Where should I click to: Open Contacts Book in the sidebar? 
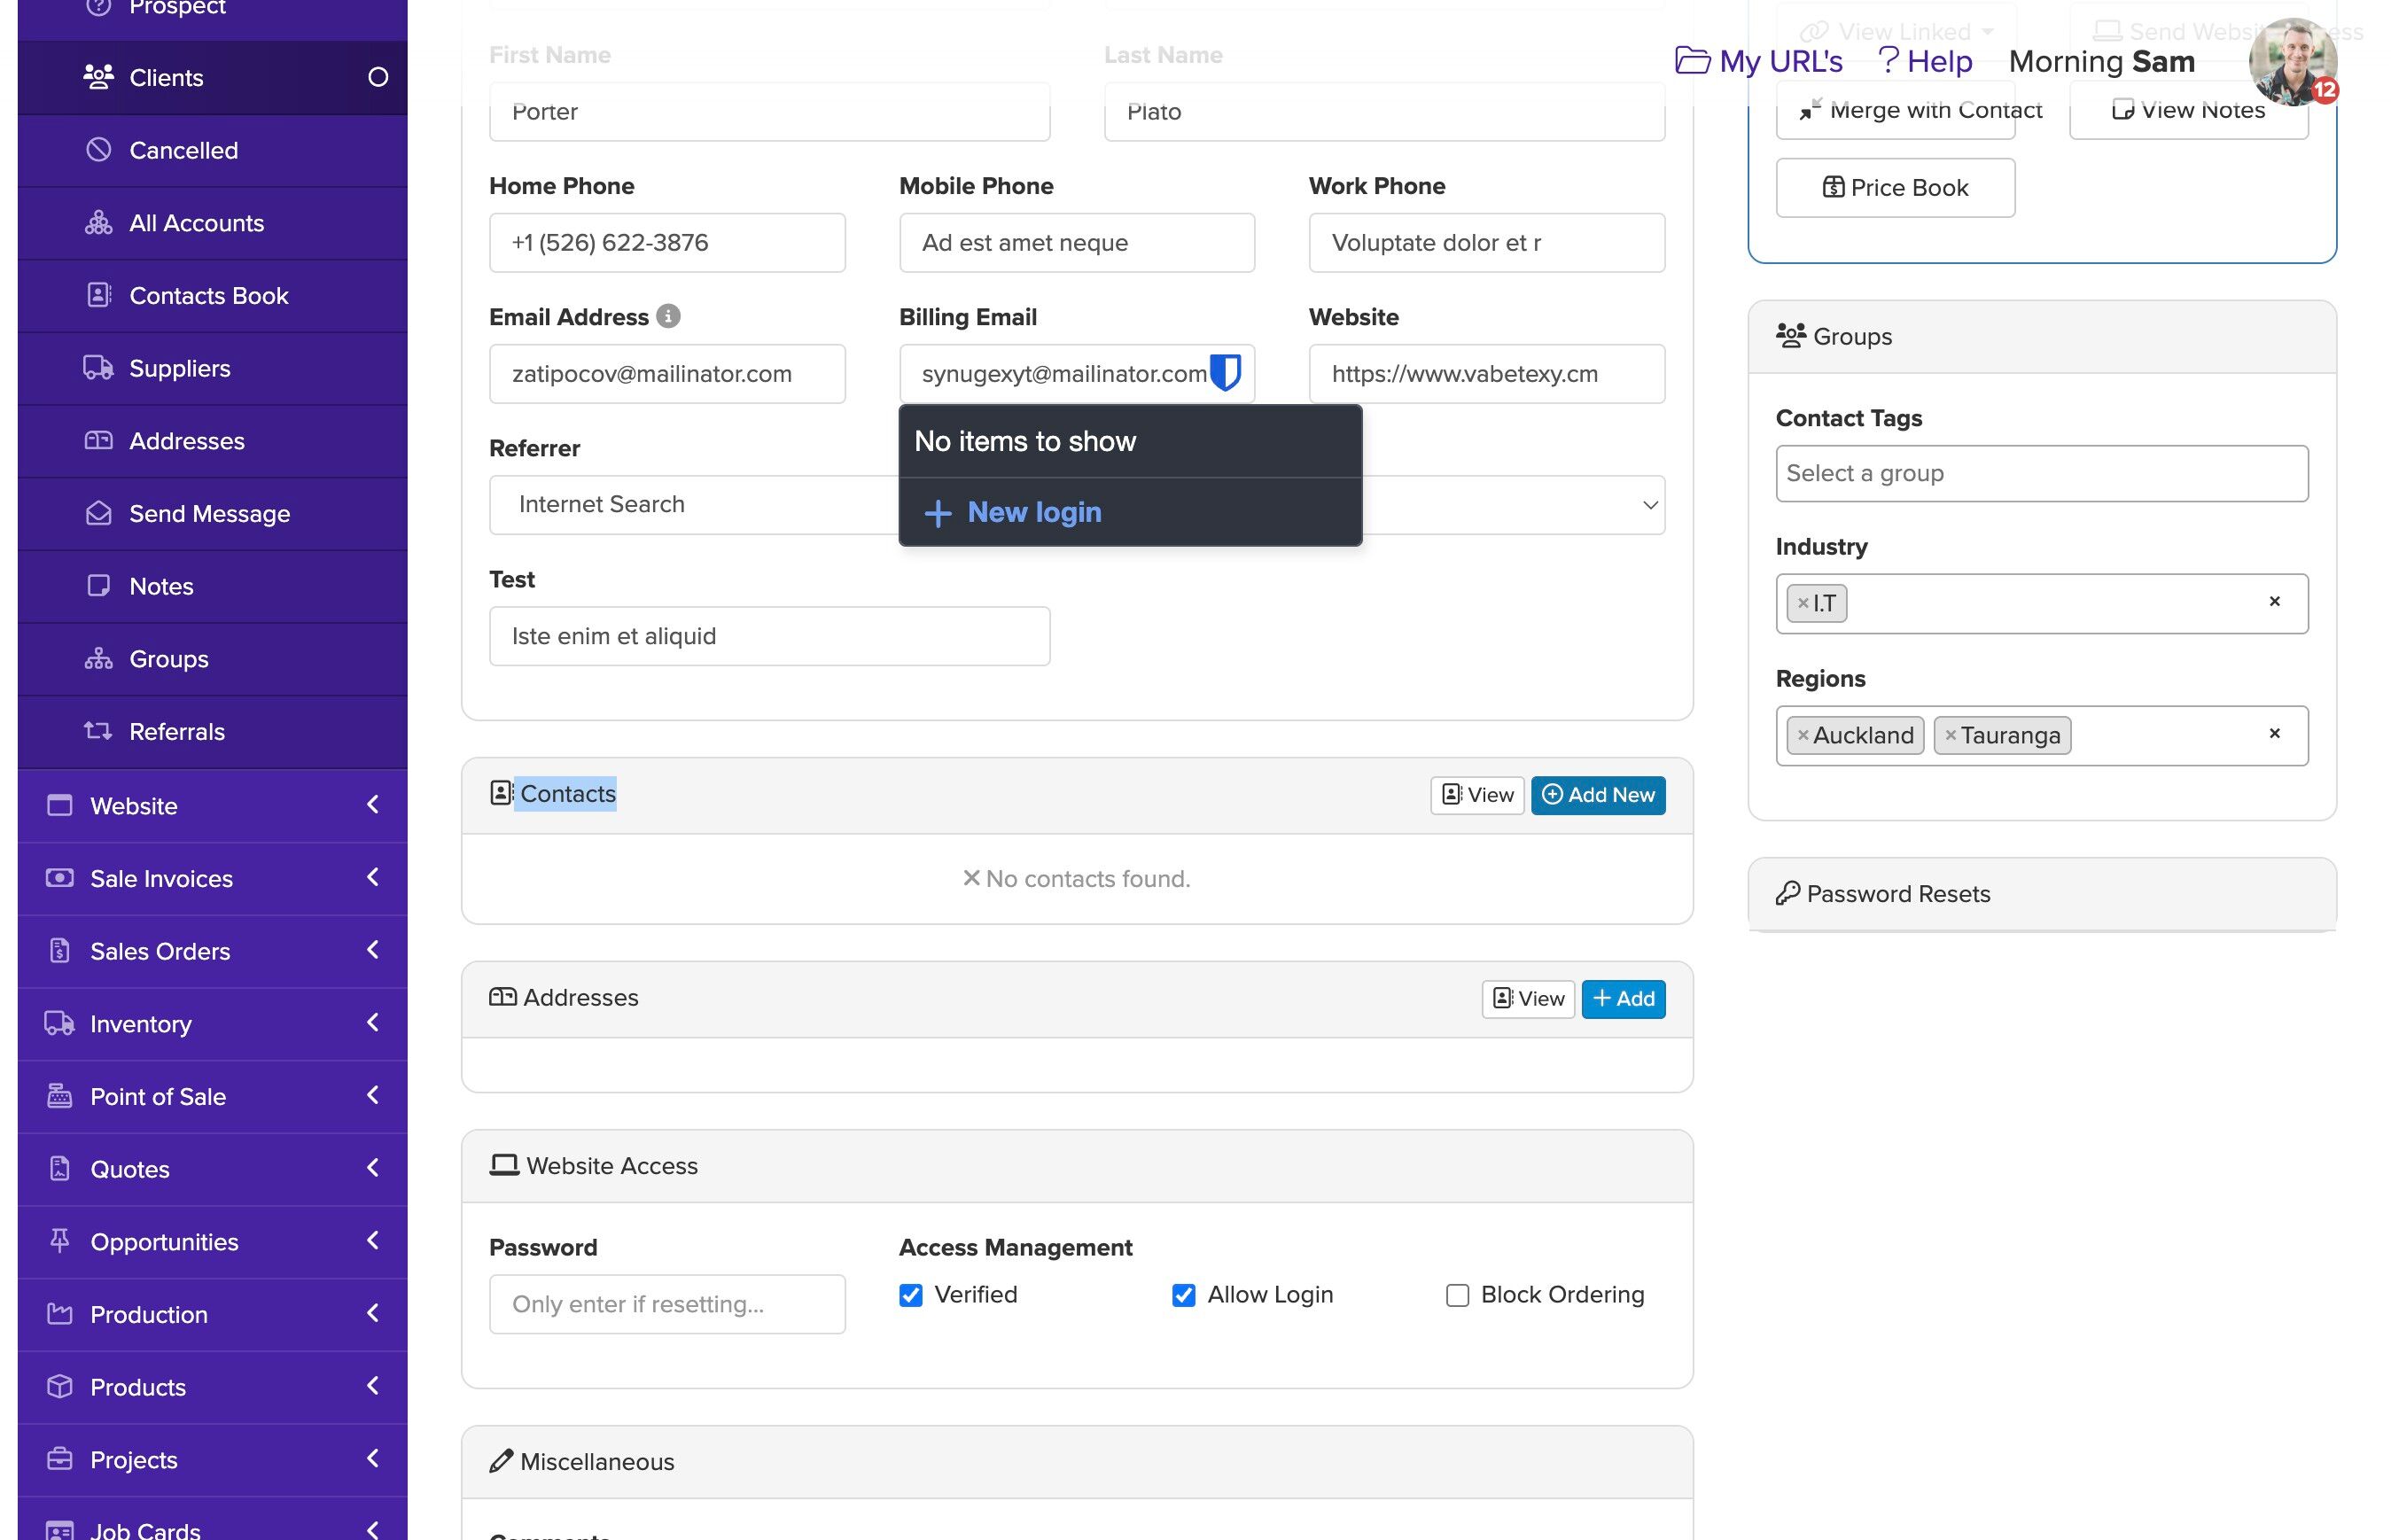[x=208, y=296]
